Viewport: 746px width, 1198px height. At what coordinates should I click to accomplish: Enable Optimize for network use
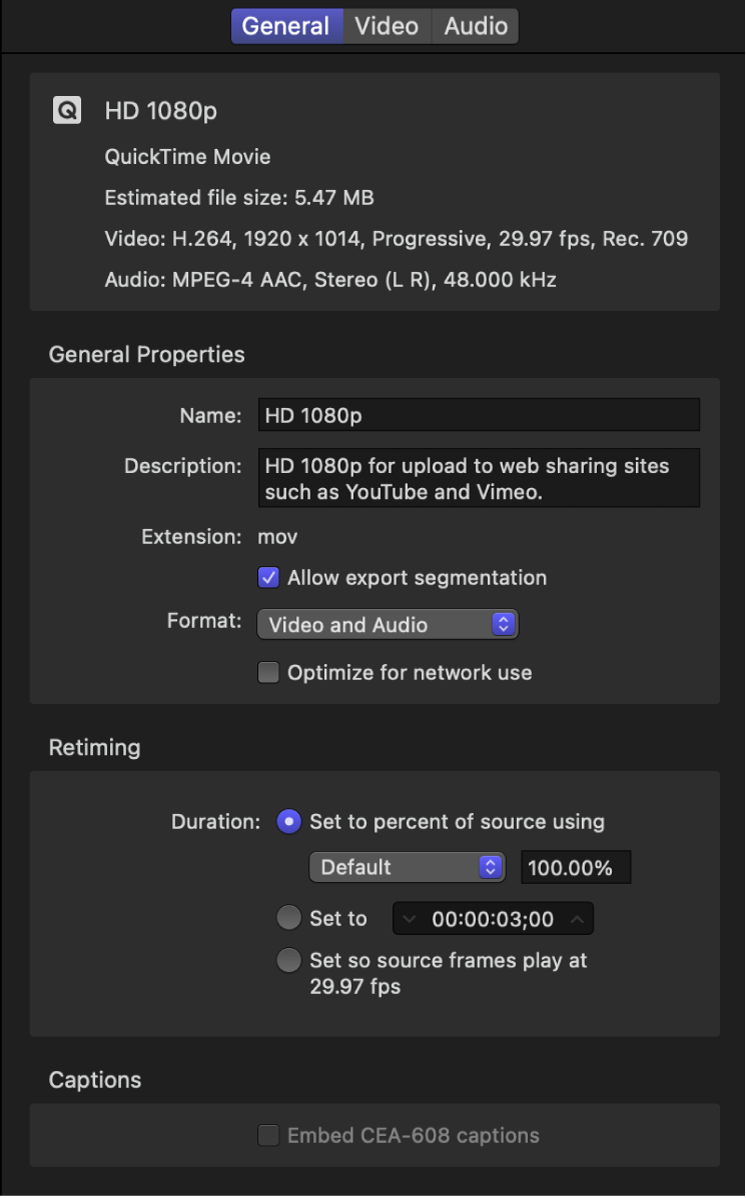click(268, 672)
